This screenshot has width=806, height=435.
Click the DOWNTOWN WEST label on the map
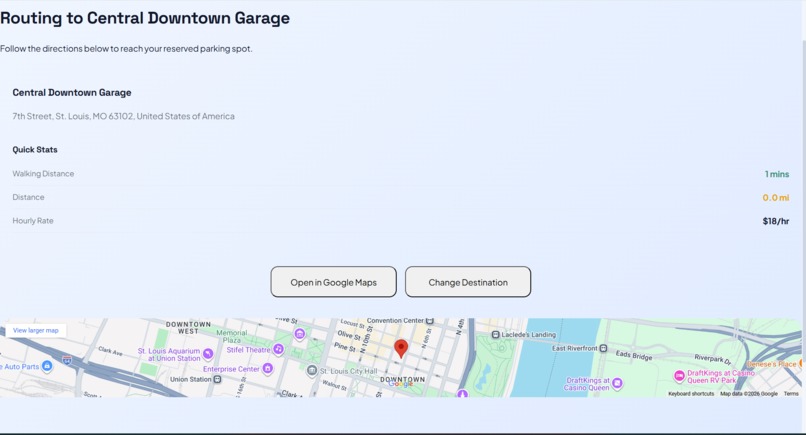(188, 328)
